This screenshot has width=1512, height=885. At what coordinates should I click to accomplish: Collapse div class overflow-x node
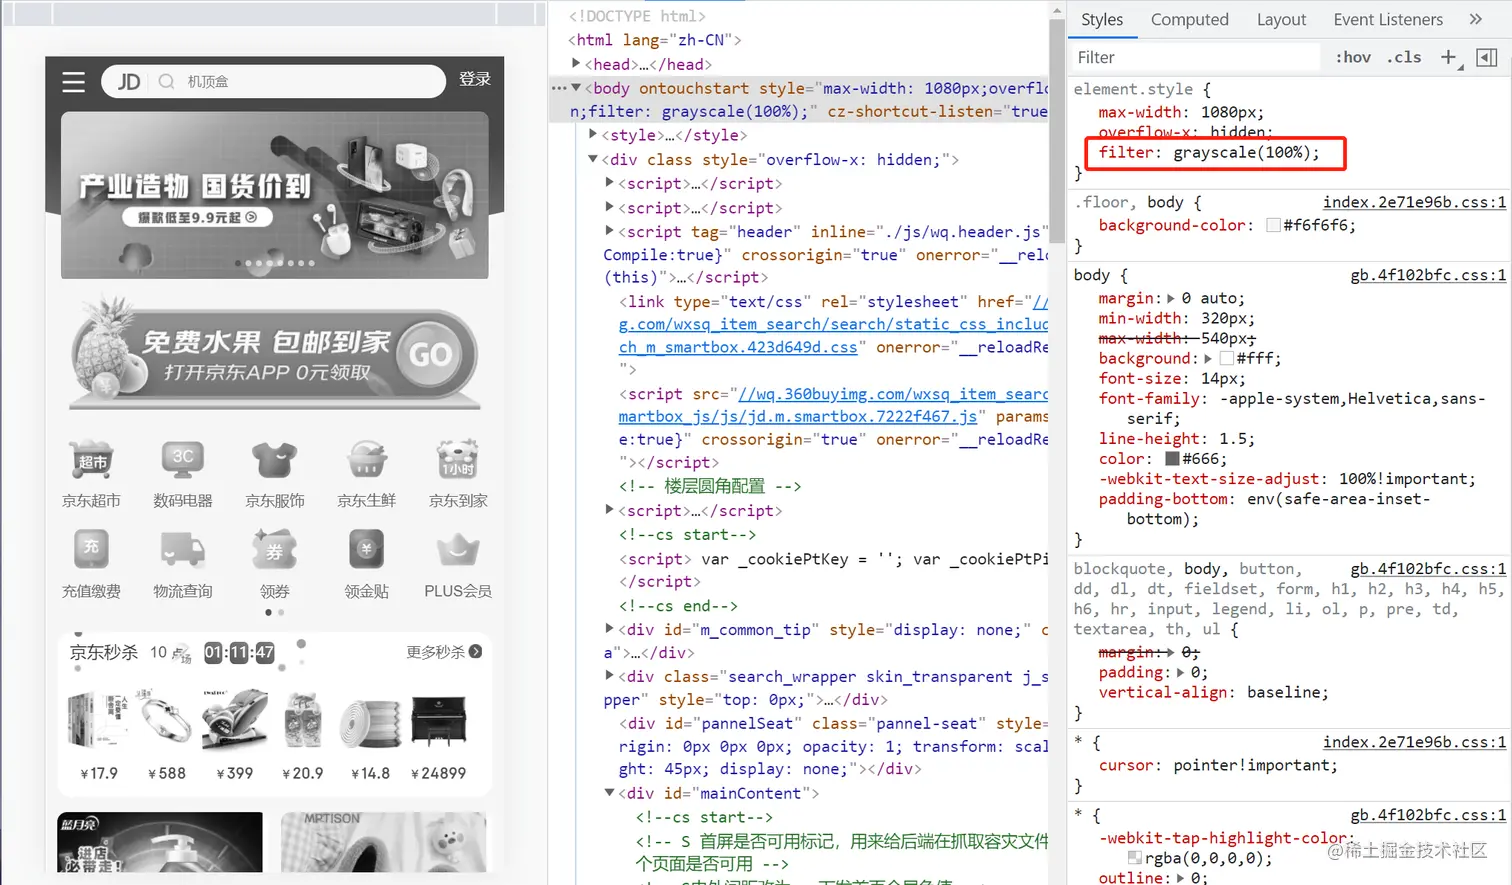click(593, 158)
